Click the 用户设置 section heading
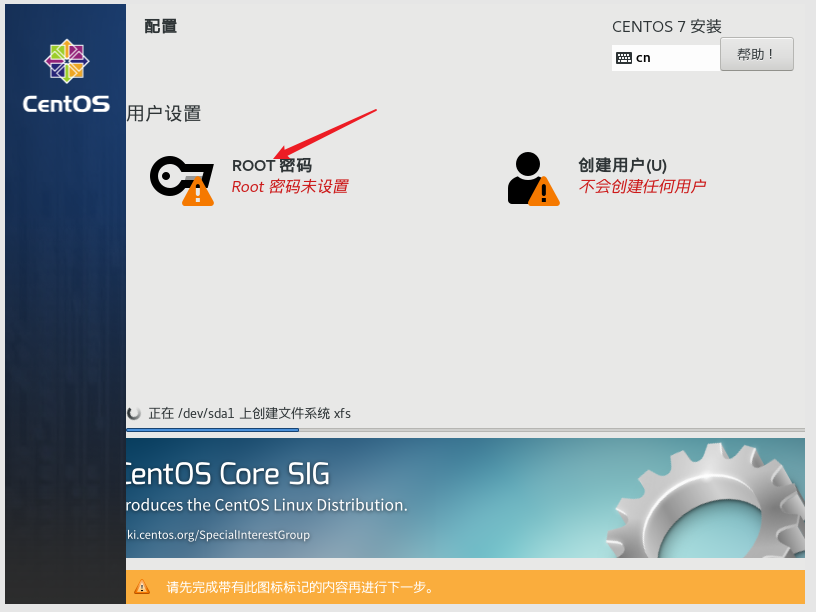 pos(164,113)
